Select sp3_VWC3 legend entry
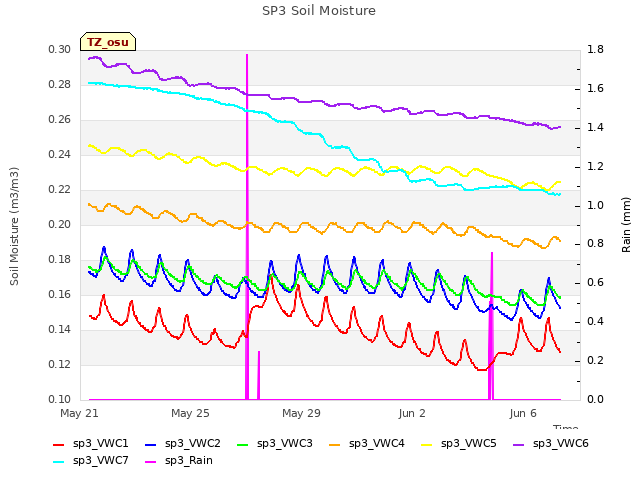The image size is (640, 480). click(x=275, y=444)
